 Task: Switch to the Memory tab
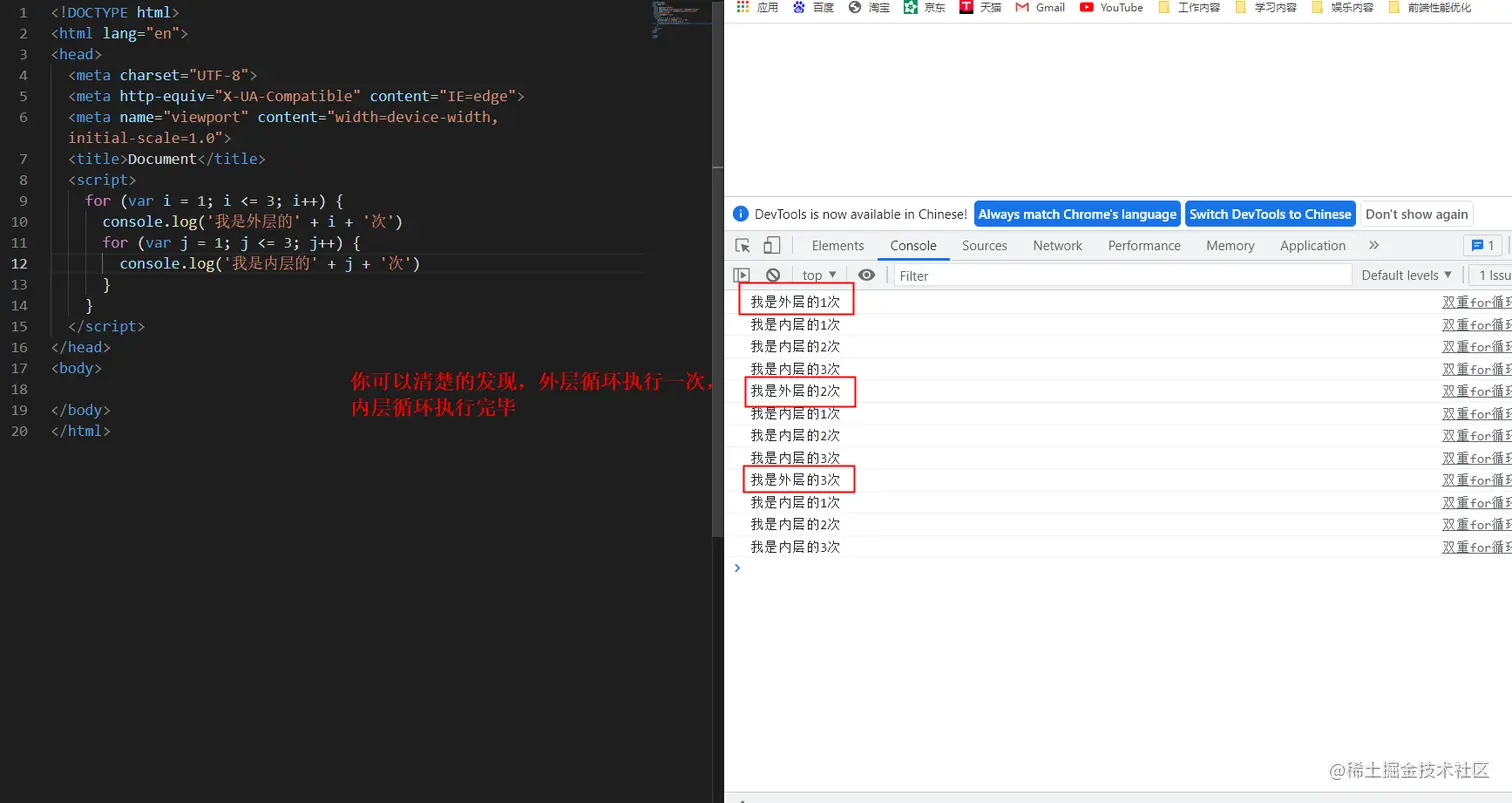click(1230, 246)
